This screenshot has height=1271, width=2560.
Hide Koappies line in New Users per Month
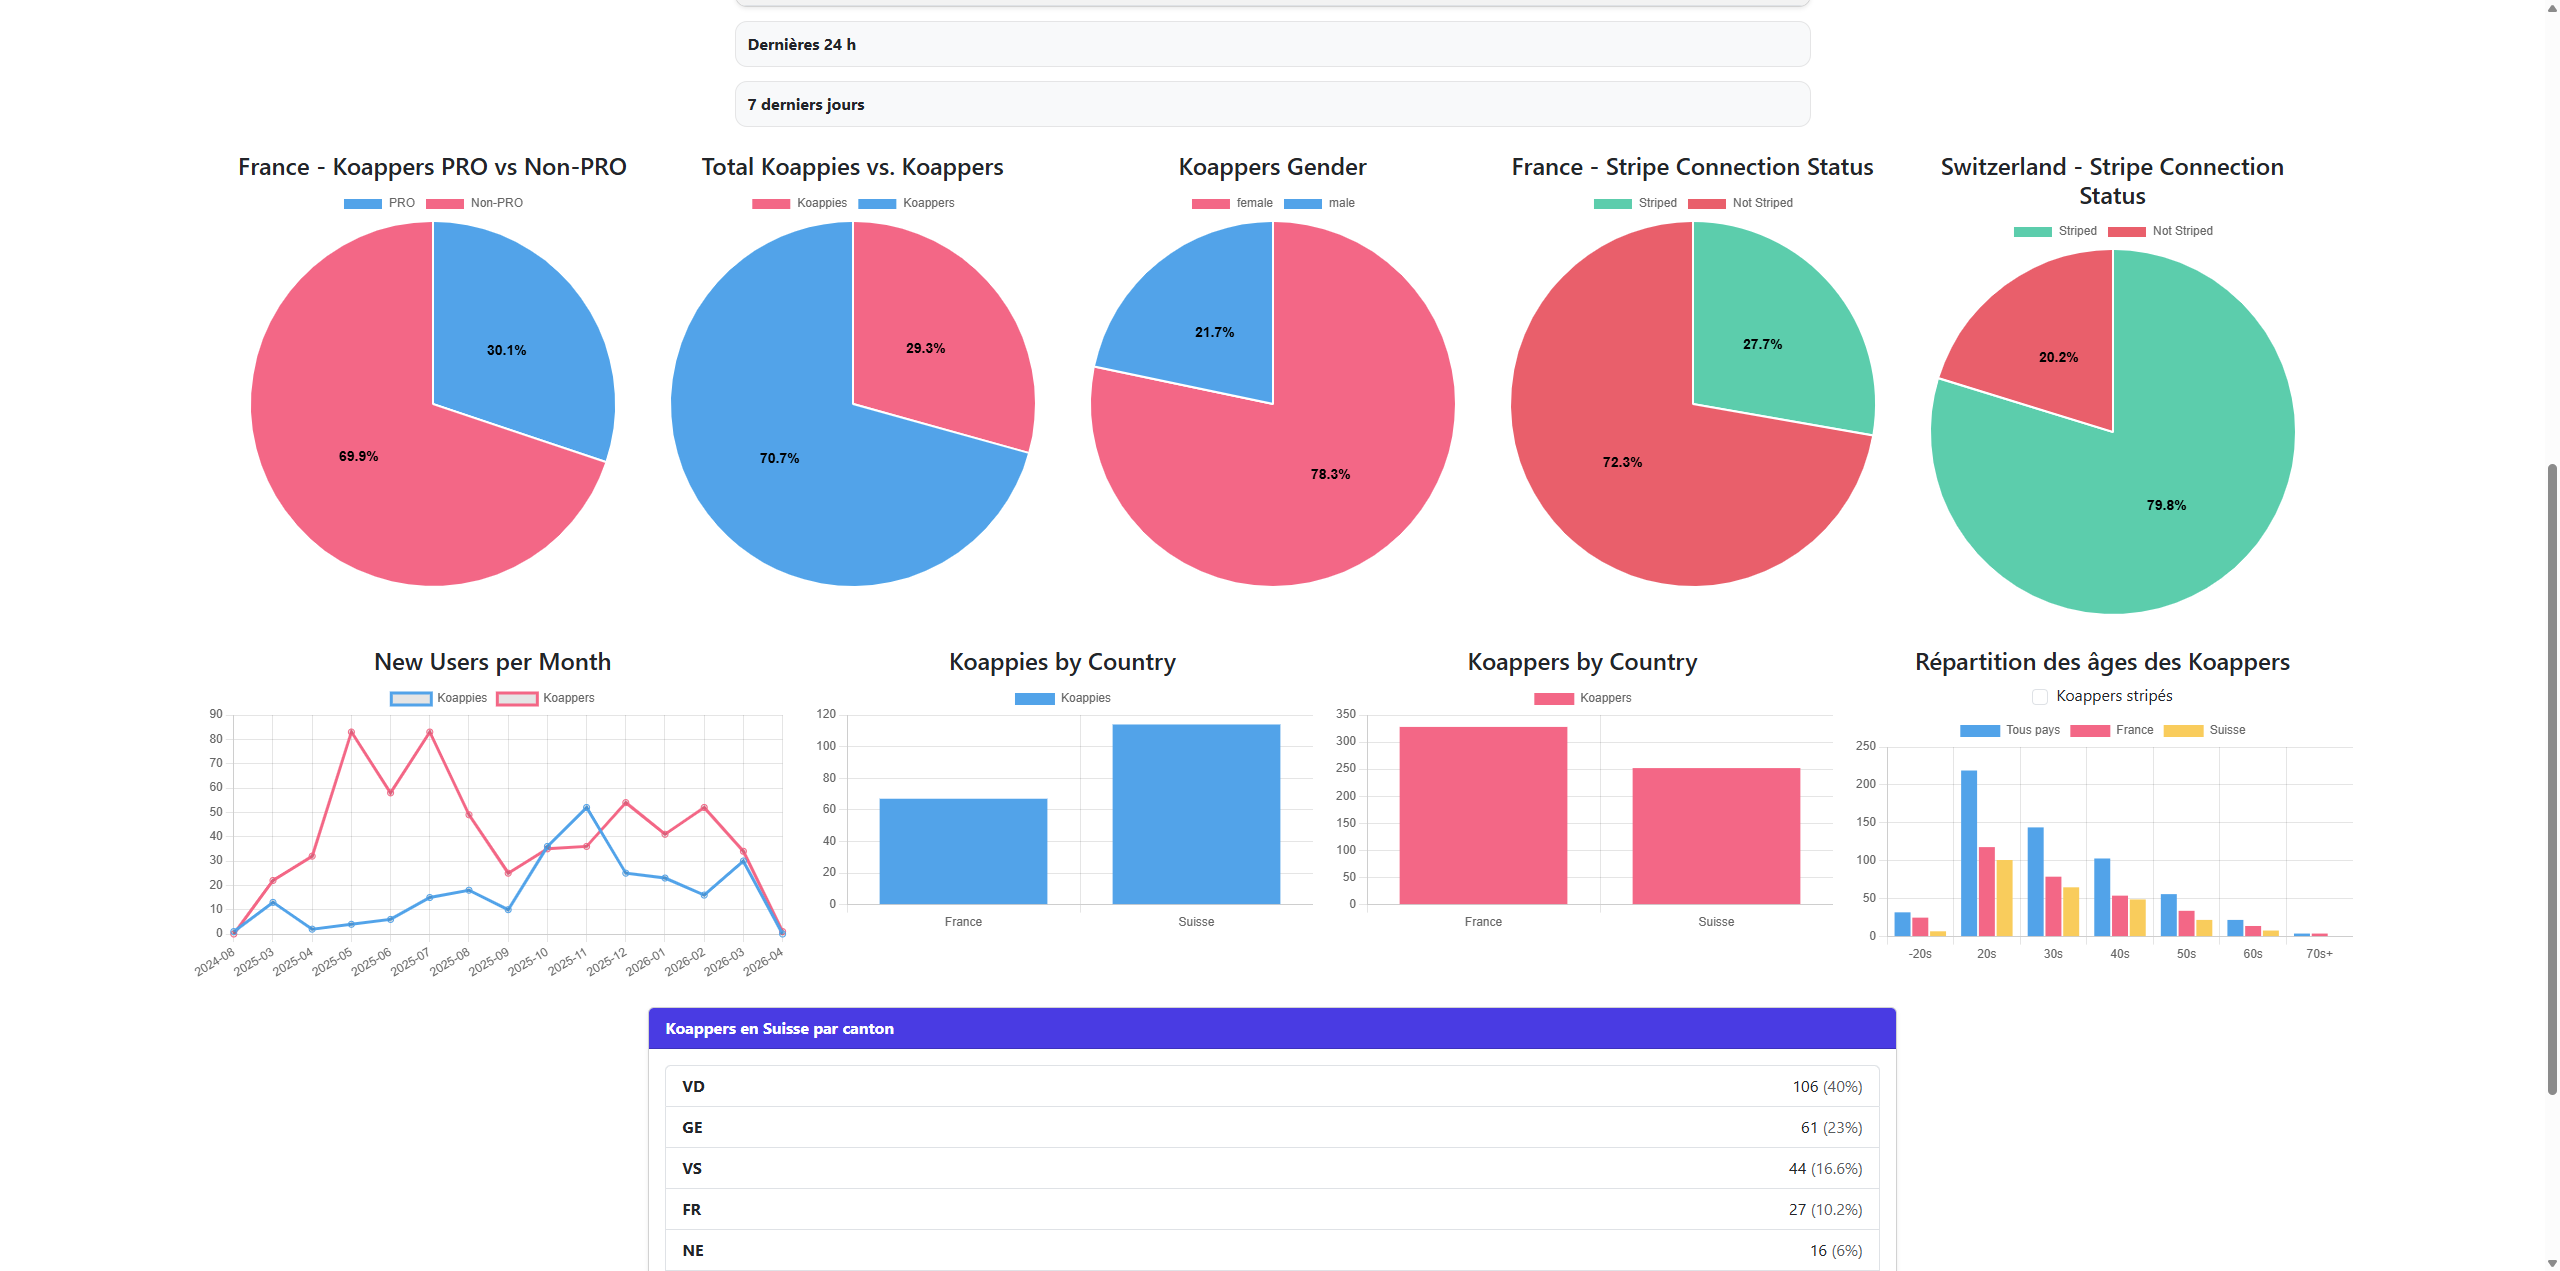point(438,698)
